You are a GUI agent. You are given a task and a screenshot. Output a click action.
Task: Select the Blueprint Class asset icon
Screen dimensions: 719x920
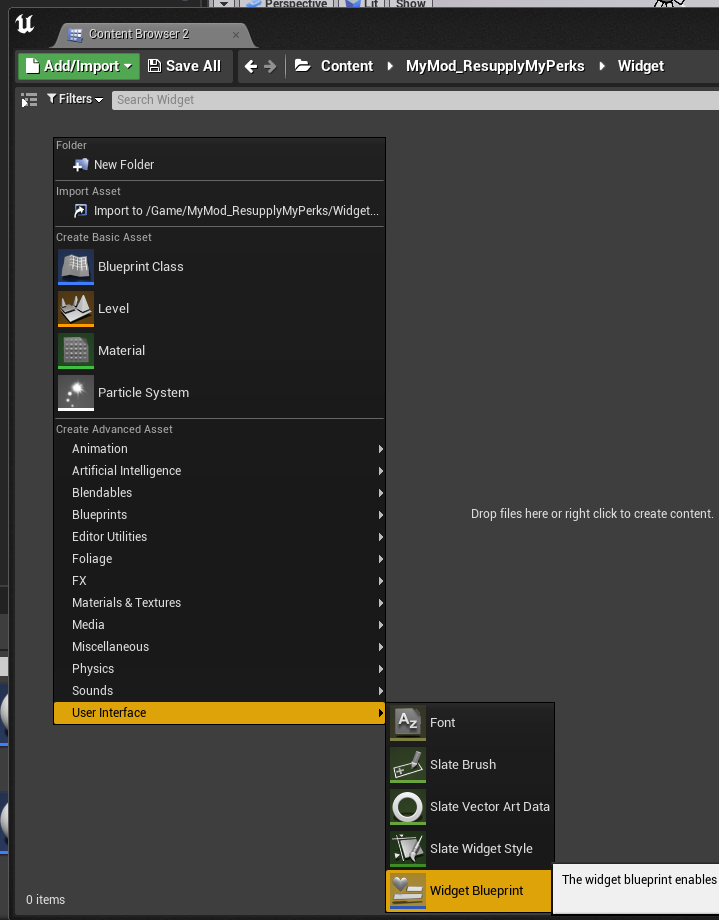pos(76,266)
